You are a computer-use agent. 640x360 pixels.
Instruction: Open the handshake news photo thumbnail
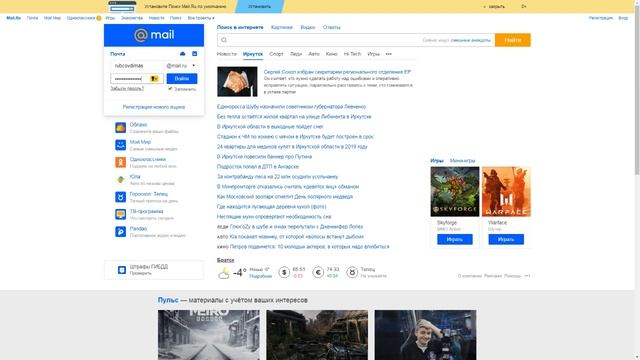pos(237,82)
